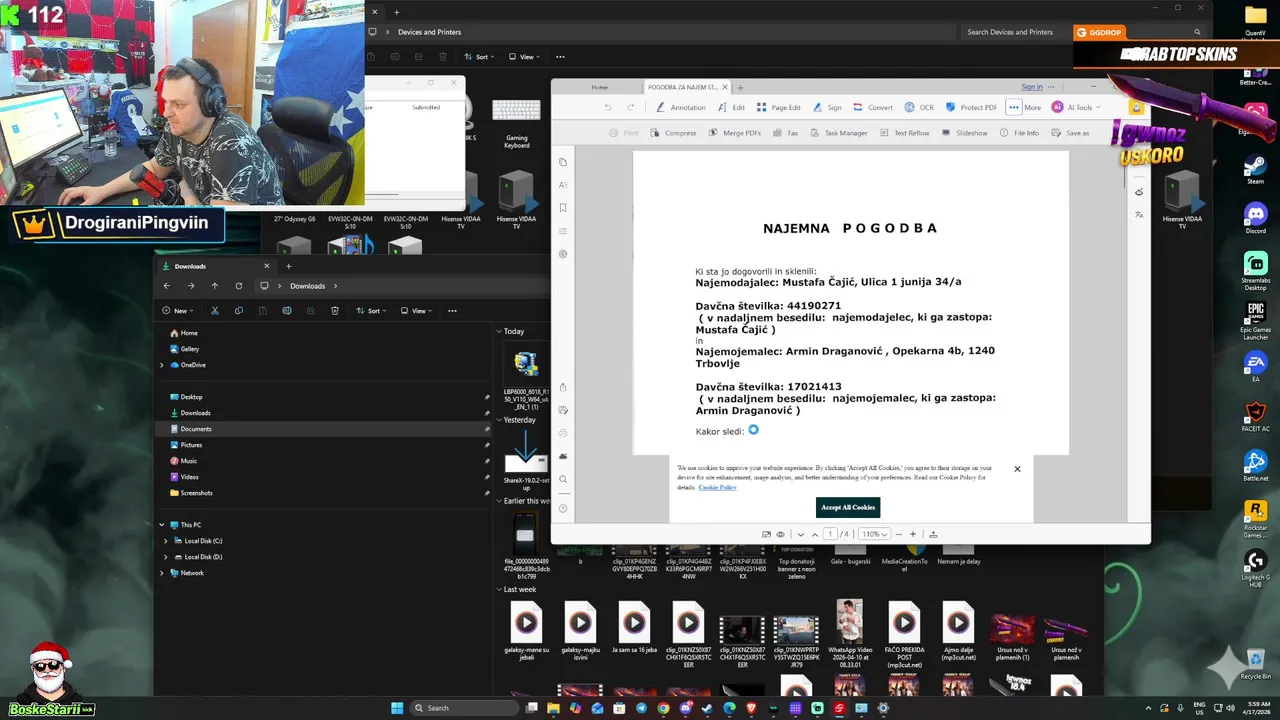
Task: Toggle the eye view mode in PDF status bar
Action: 781,534
